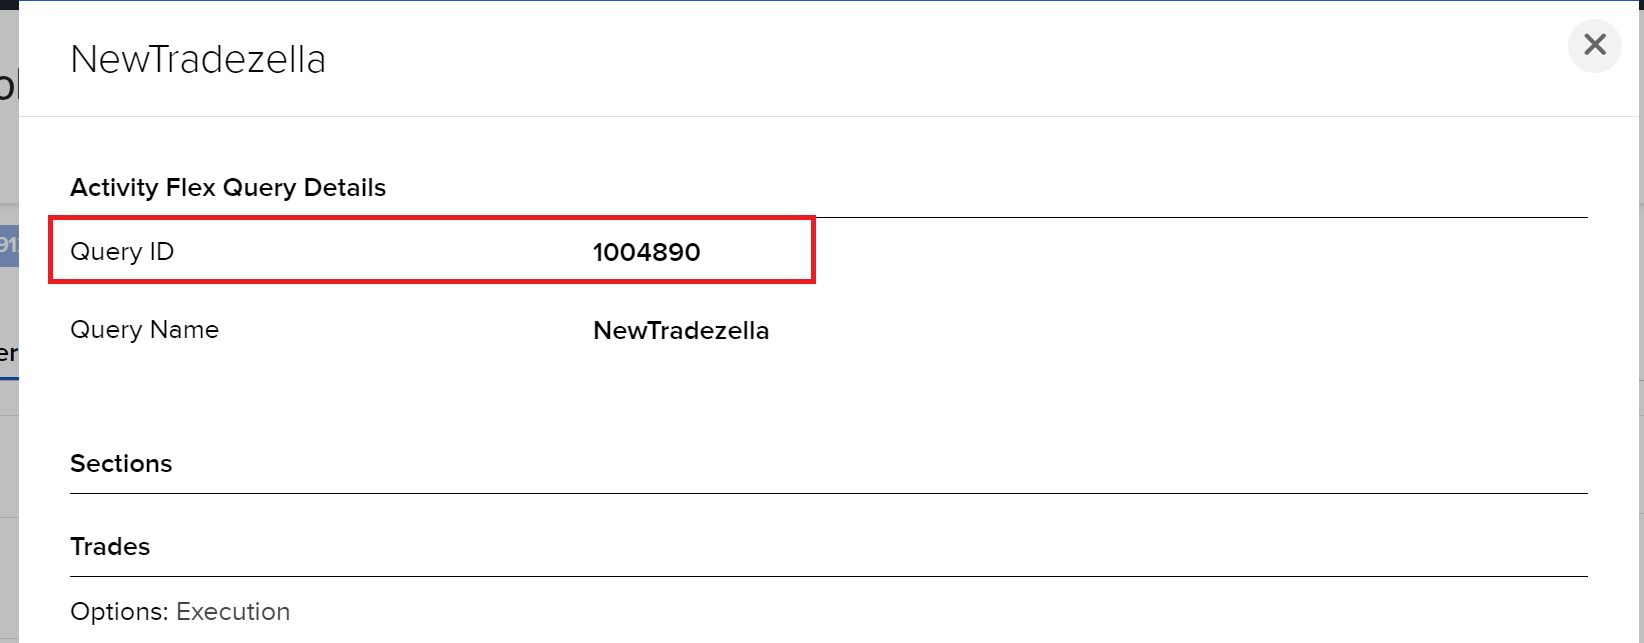Viewport: 1644px width, 643px height.
Task: Click the divider line beneath Trades heading
Action: [828, 576]
